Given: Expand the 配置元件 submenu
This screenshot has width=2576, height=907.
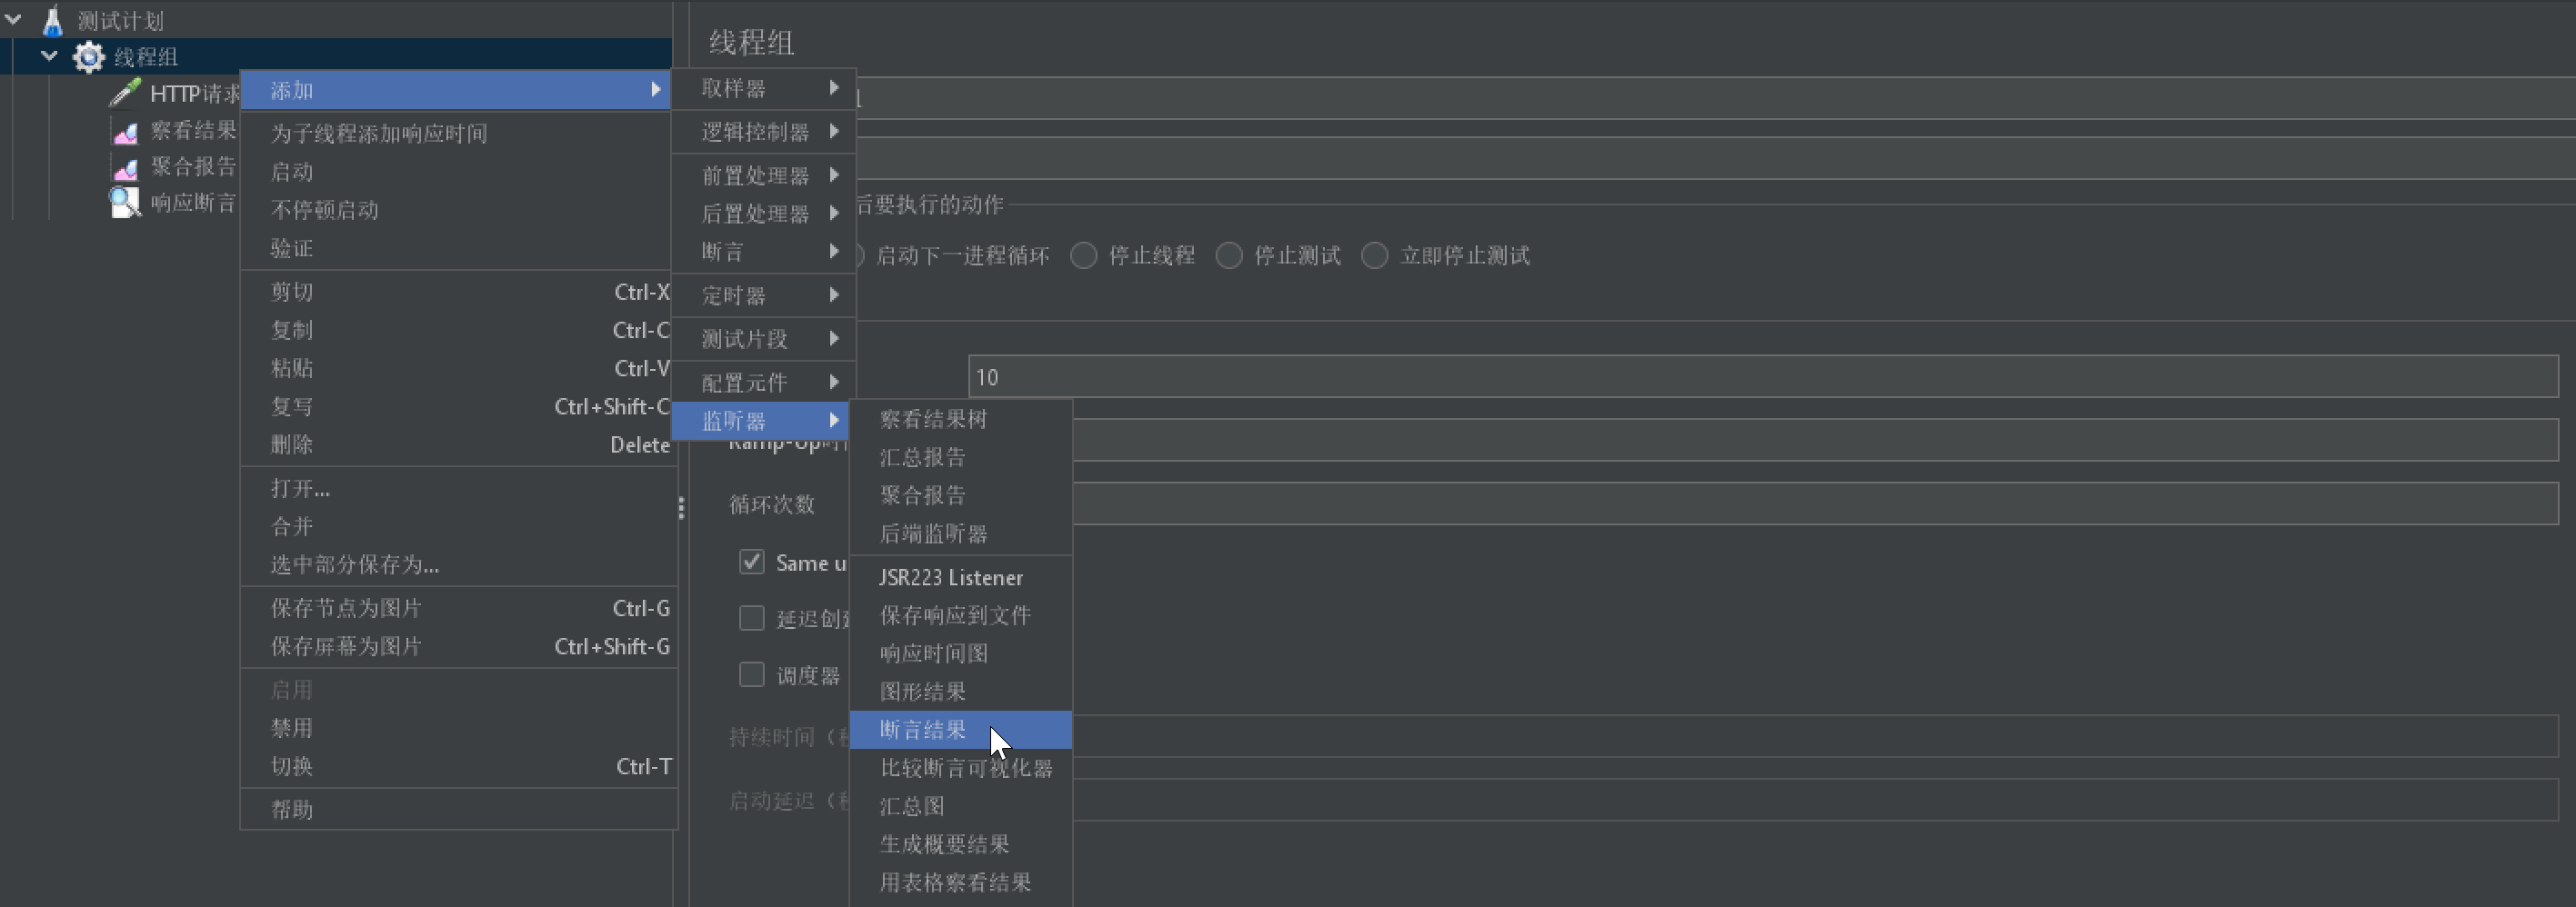Looking at the screenshot, I should tap(764, 382).
